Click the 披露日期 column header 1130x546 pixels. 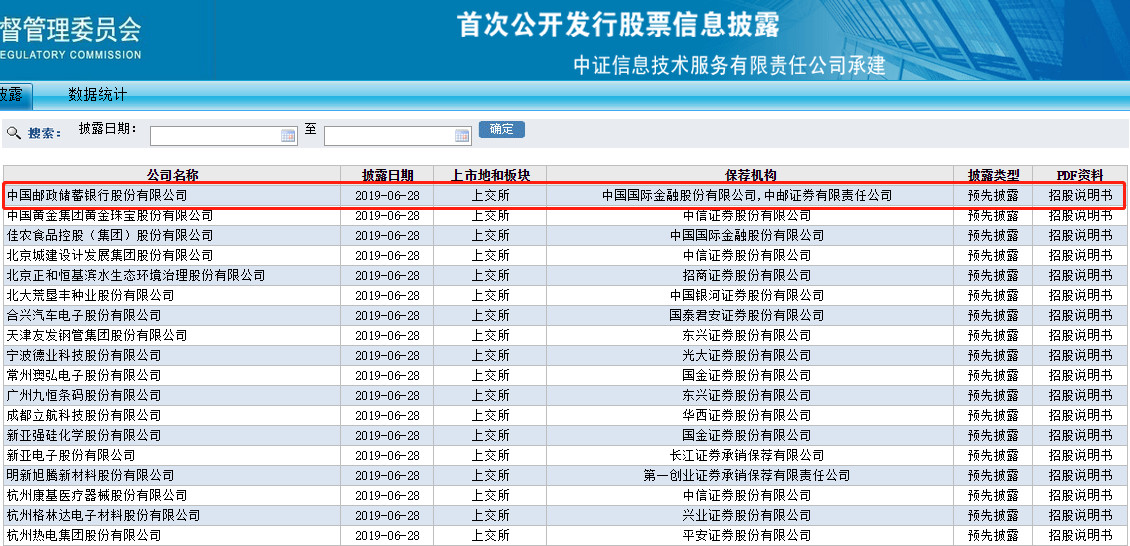[387, 175]
